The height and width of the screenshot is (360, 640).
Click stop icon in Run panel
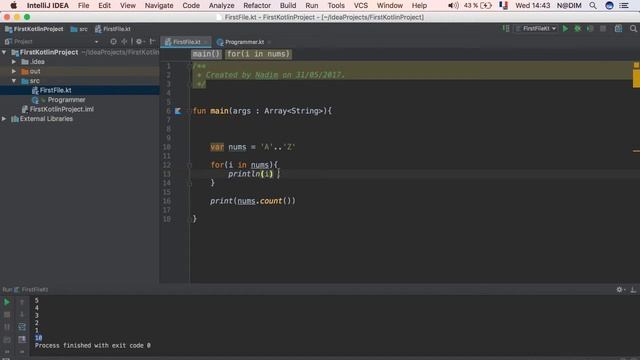click(7, 315)
